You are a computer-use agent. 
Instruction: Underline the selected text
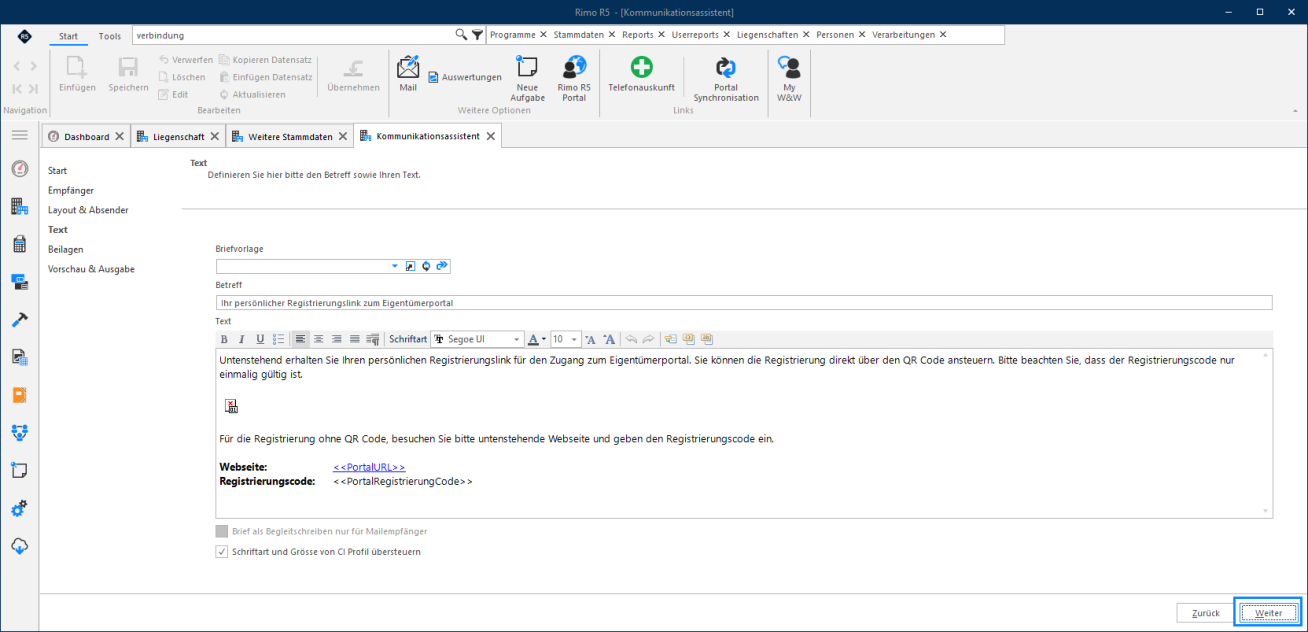(x=260, y=339)
